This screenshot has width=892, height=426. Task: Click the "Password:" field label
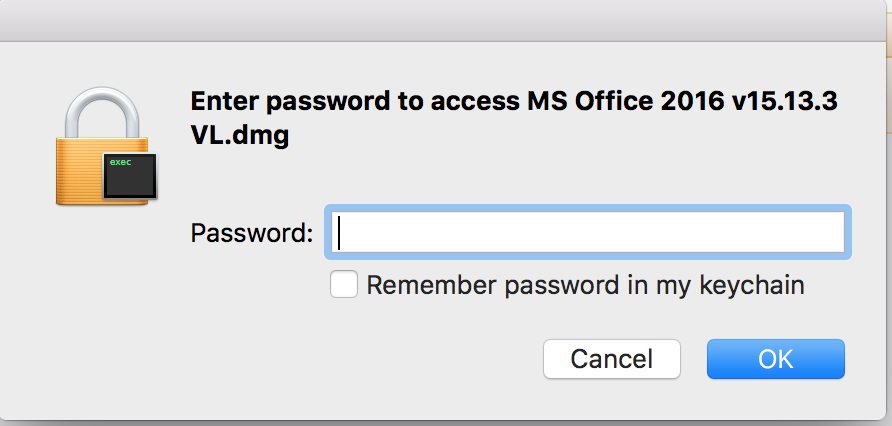coord(251,234)
